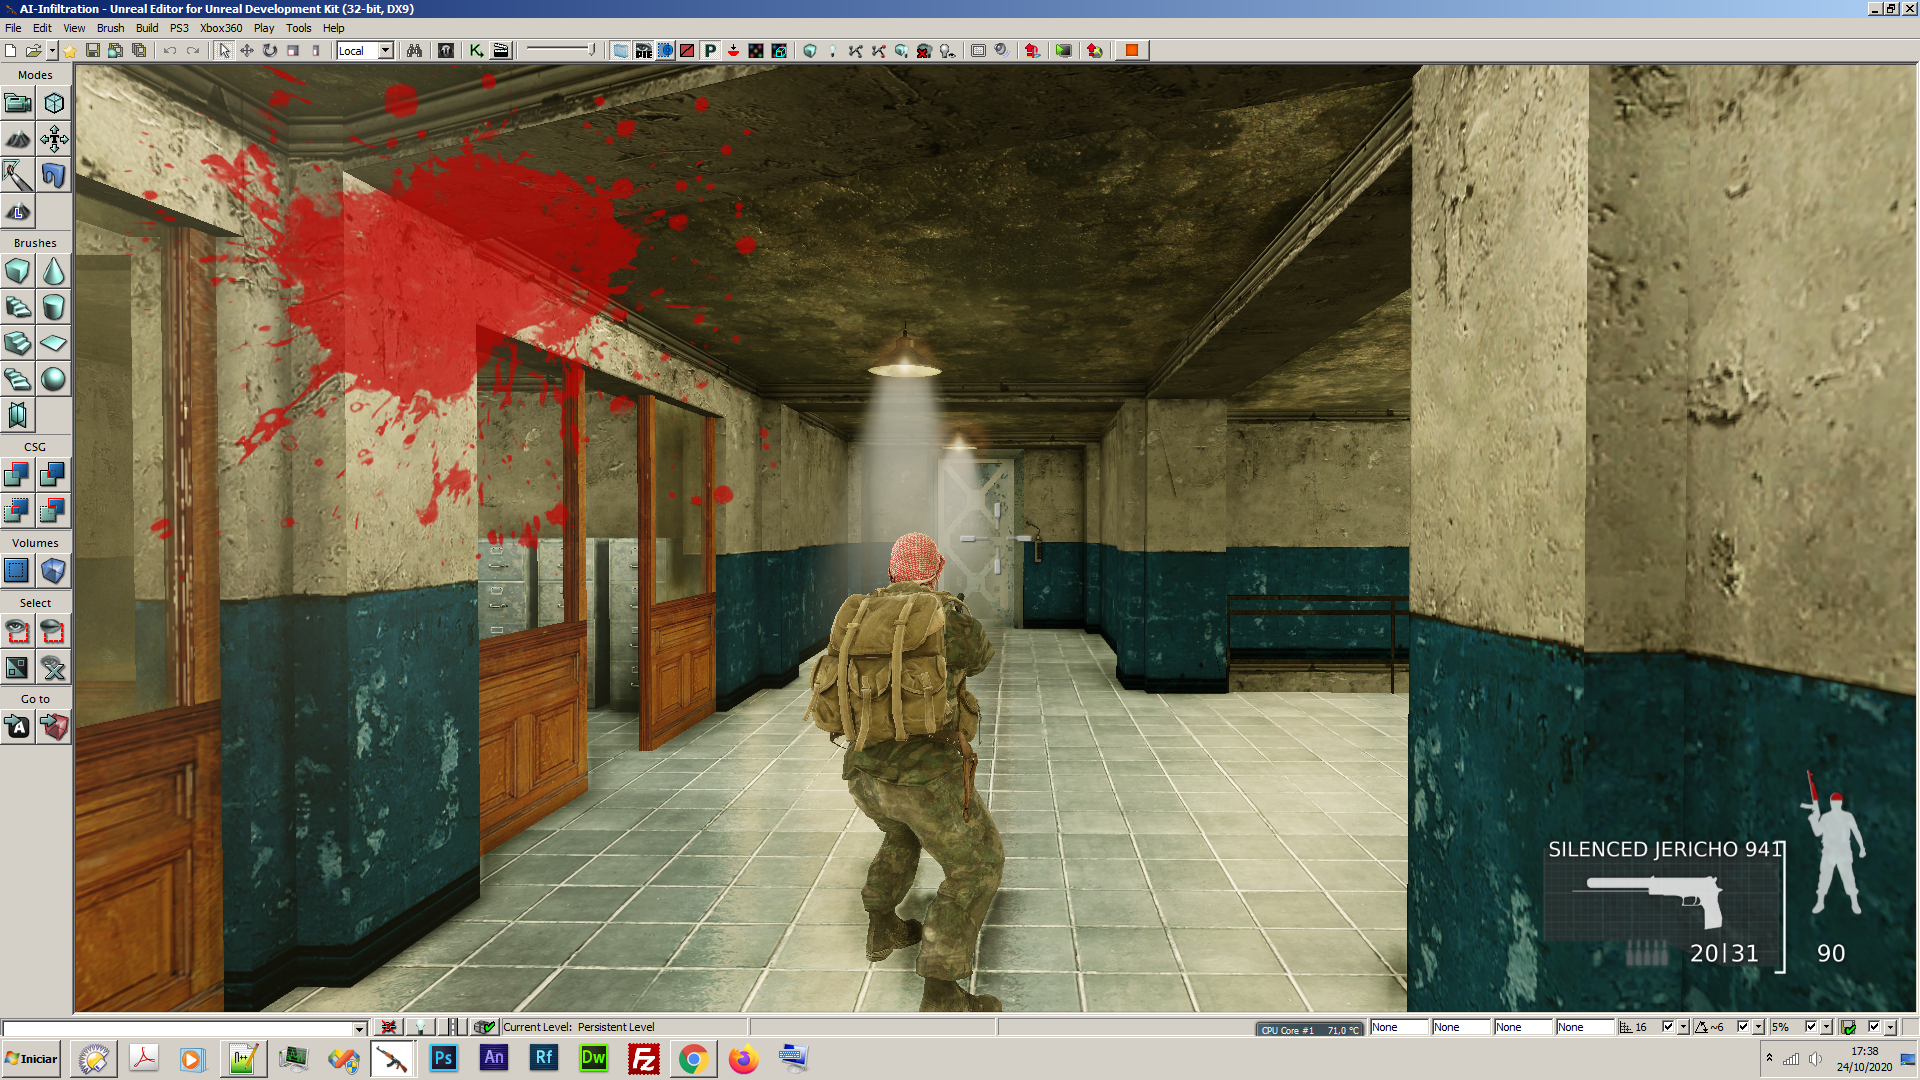Image resolution: width=1920 pixels, height=1080 pixels.
Task: Create Cone builder brush
Action: tap(54, 271)
